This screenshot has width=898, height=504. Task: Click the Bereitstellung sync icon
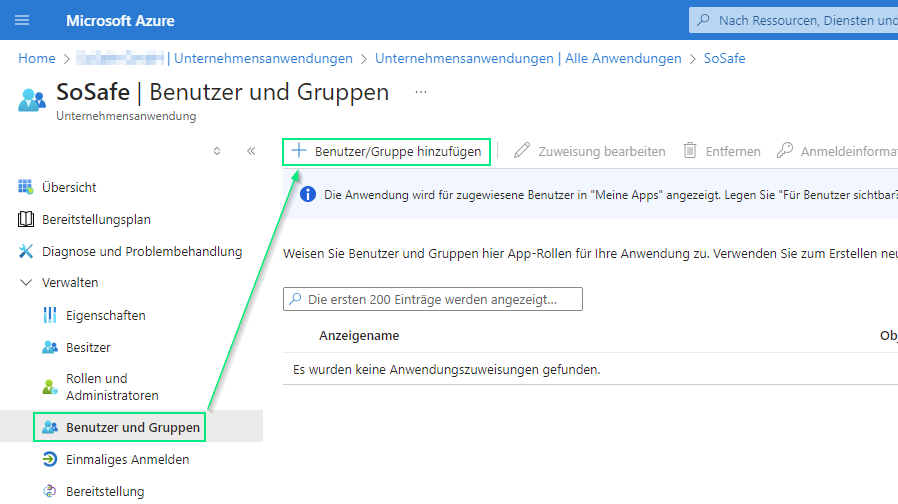coord(50,491)
